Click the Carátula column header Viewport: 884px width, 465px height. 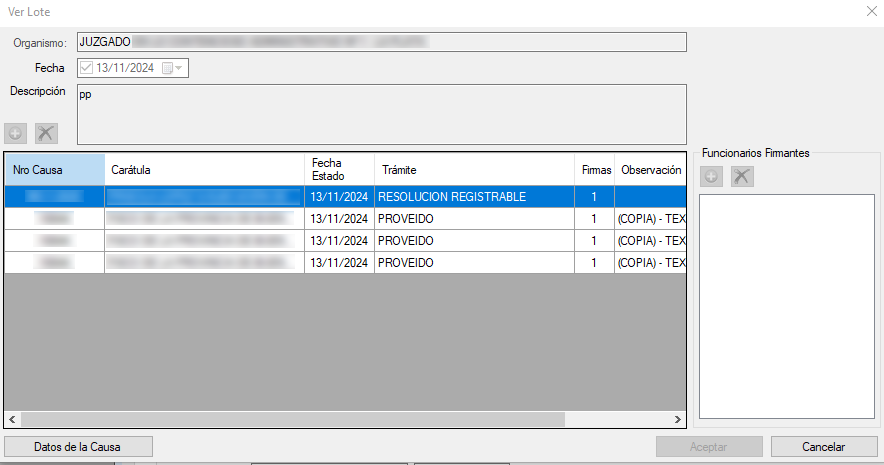(x=204, y=170)
